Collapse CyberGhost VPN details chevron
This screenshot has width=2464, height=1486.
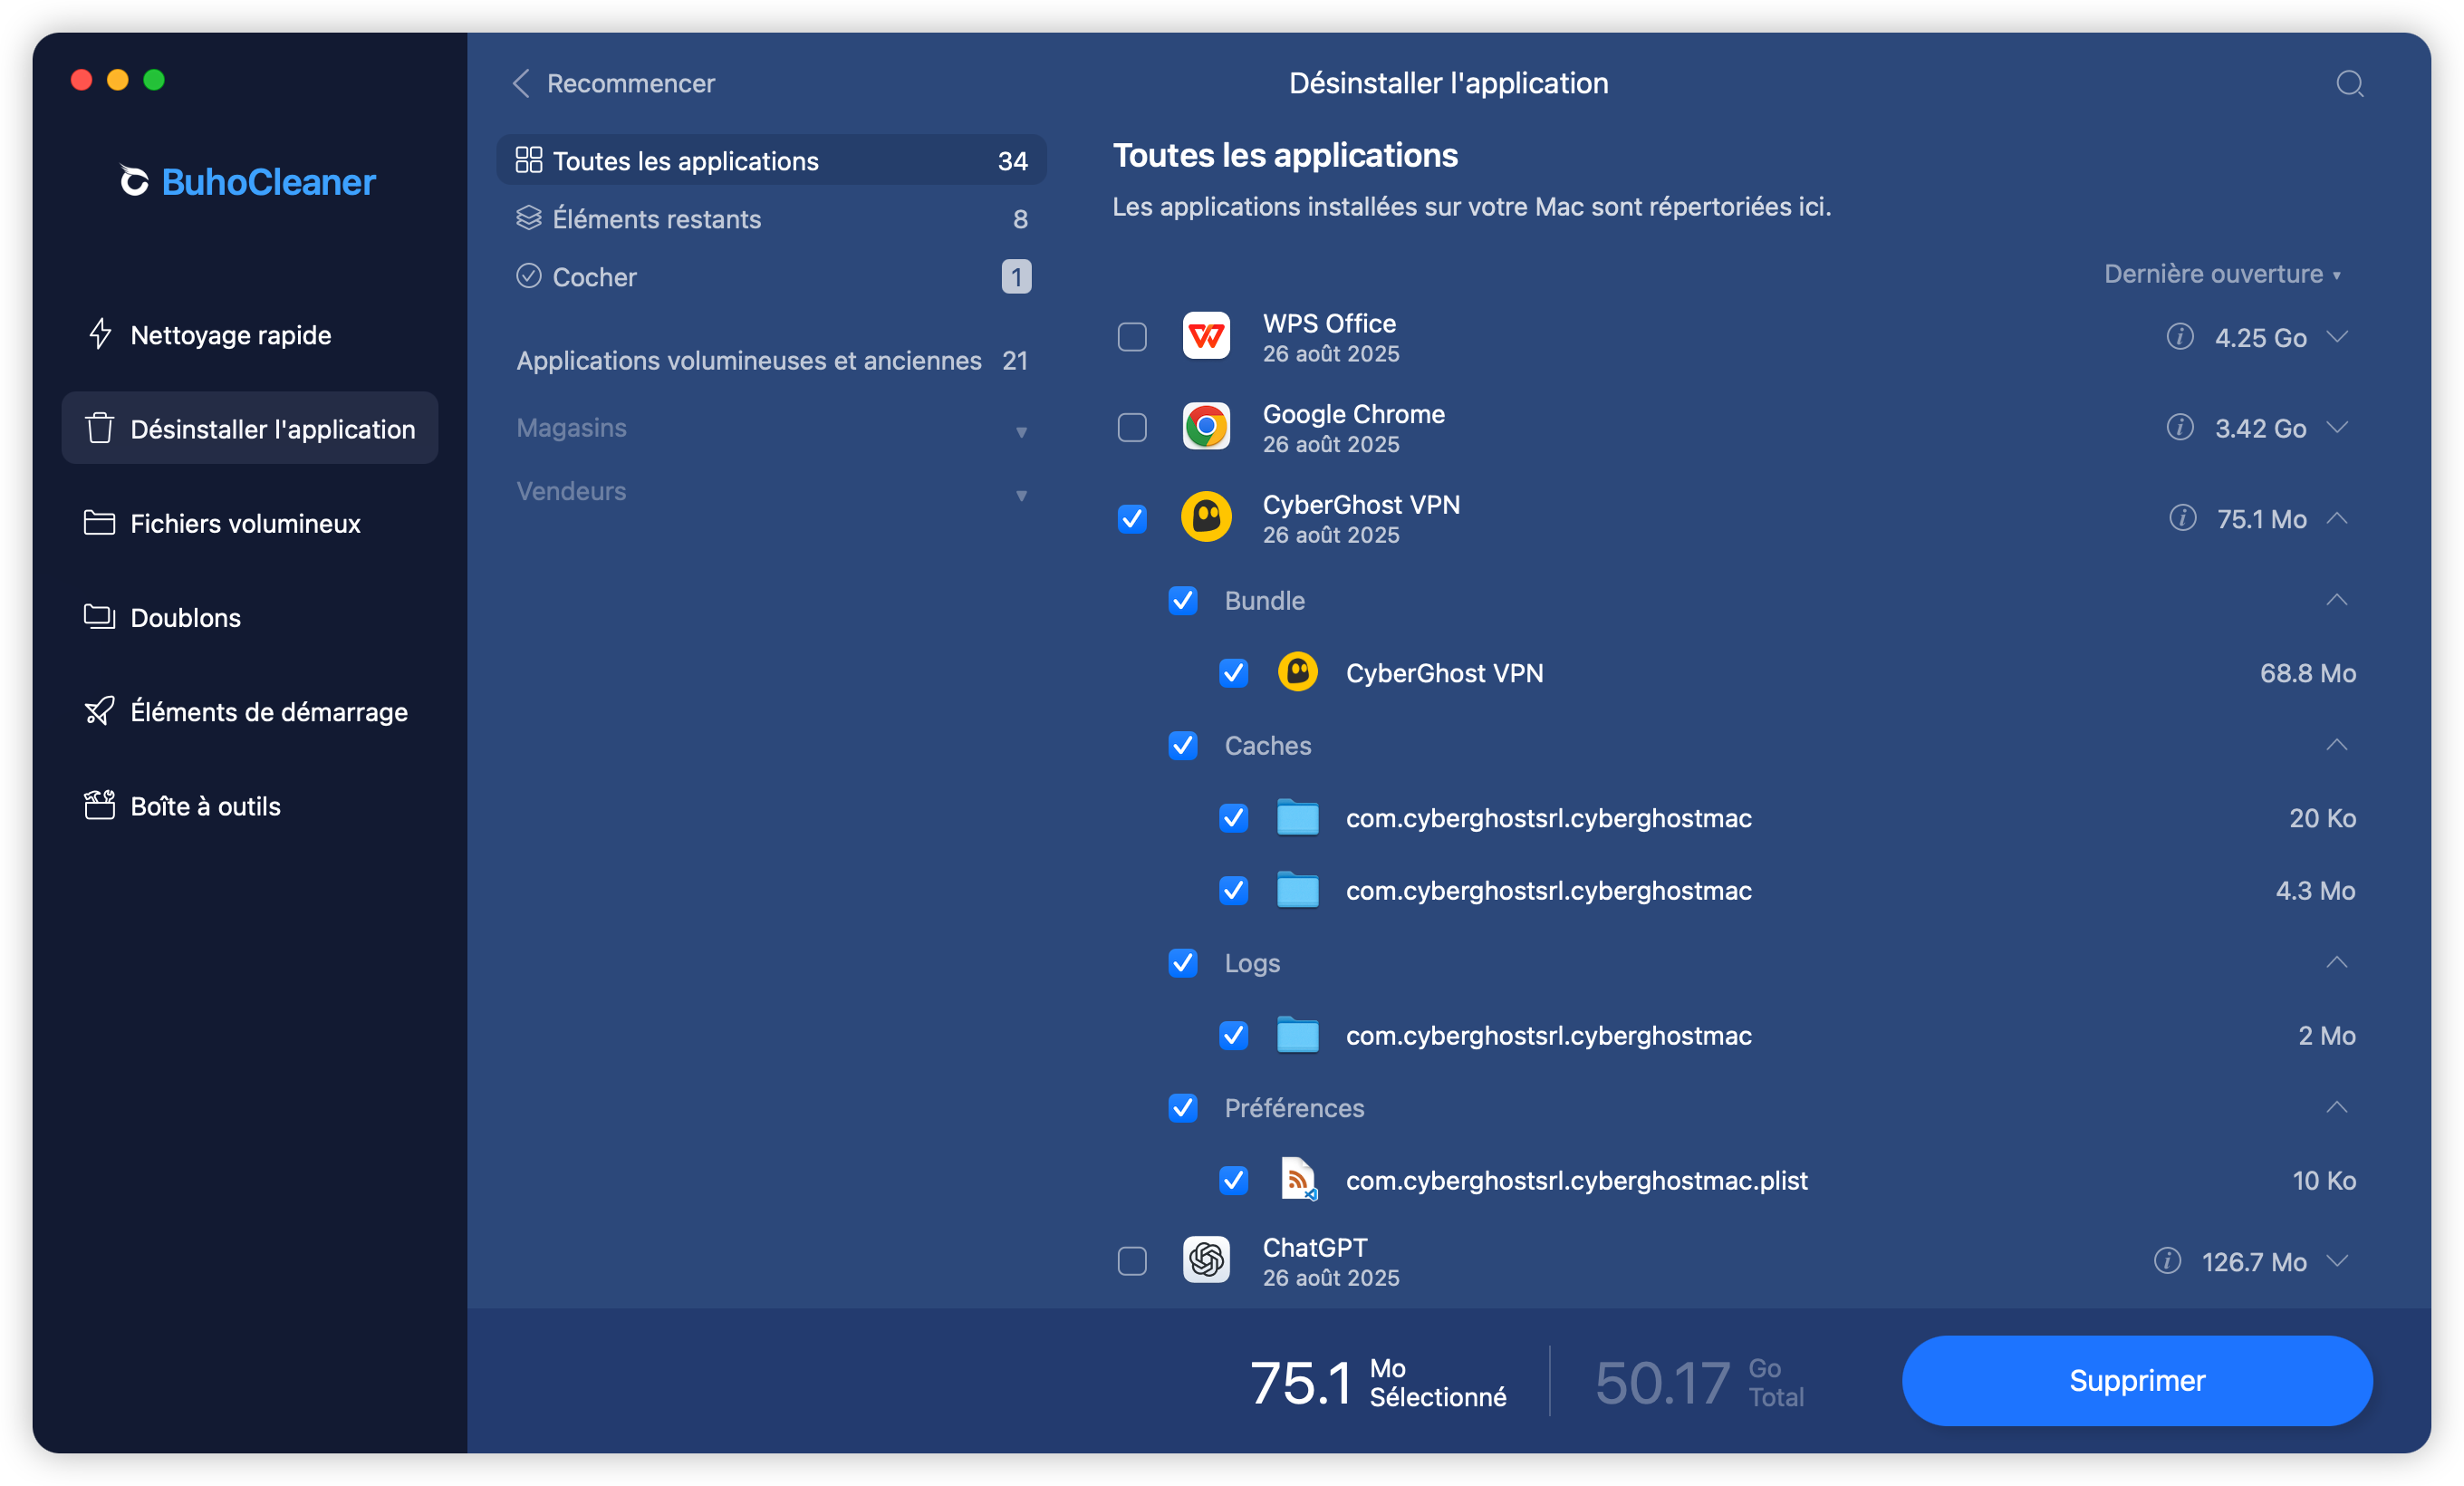(x=2336, y=518)
